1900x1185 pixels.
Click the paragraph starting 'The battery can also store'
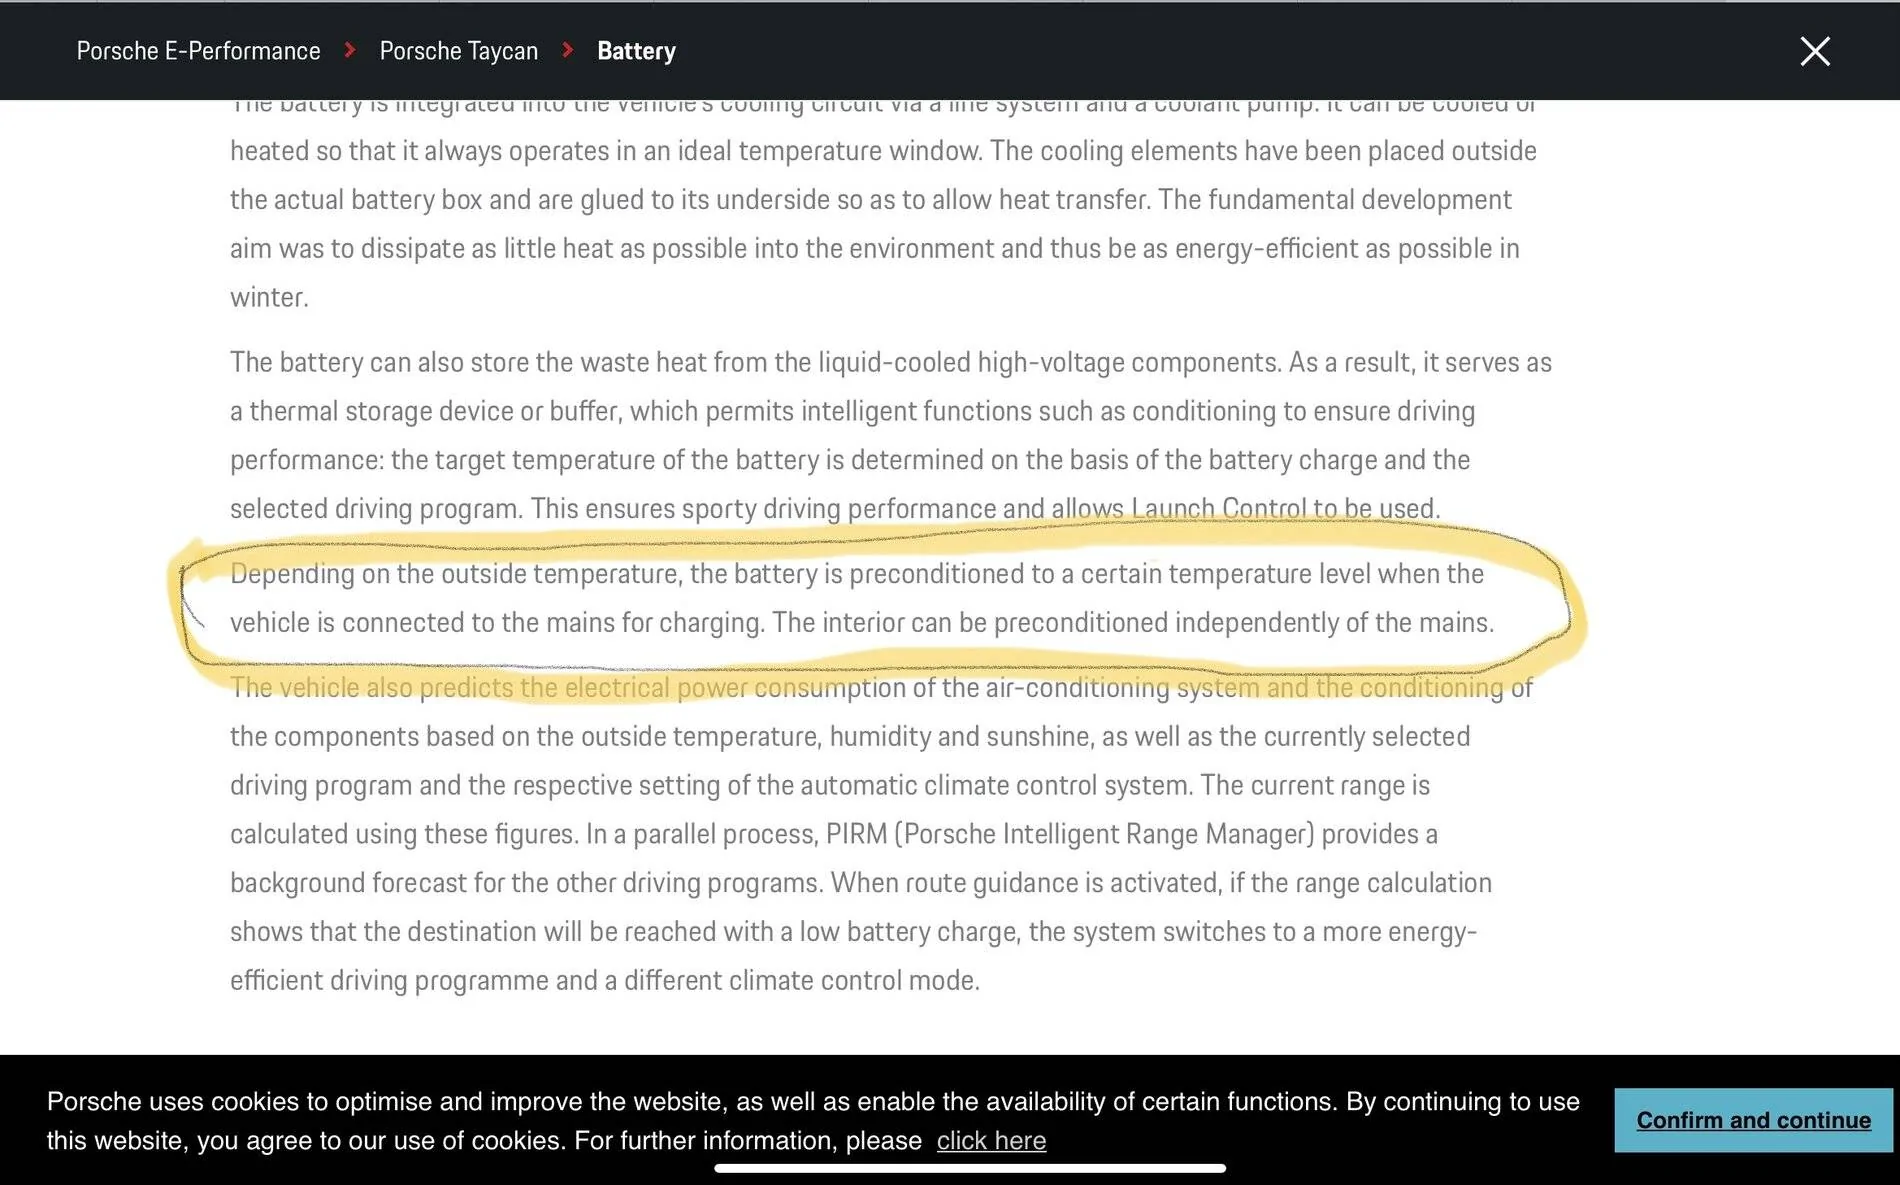tap(891, 435)
